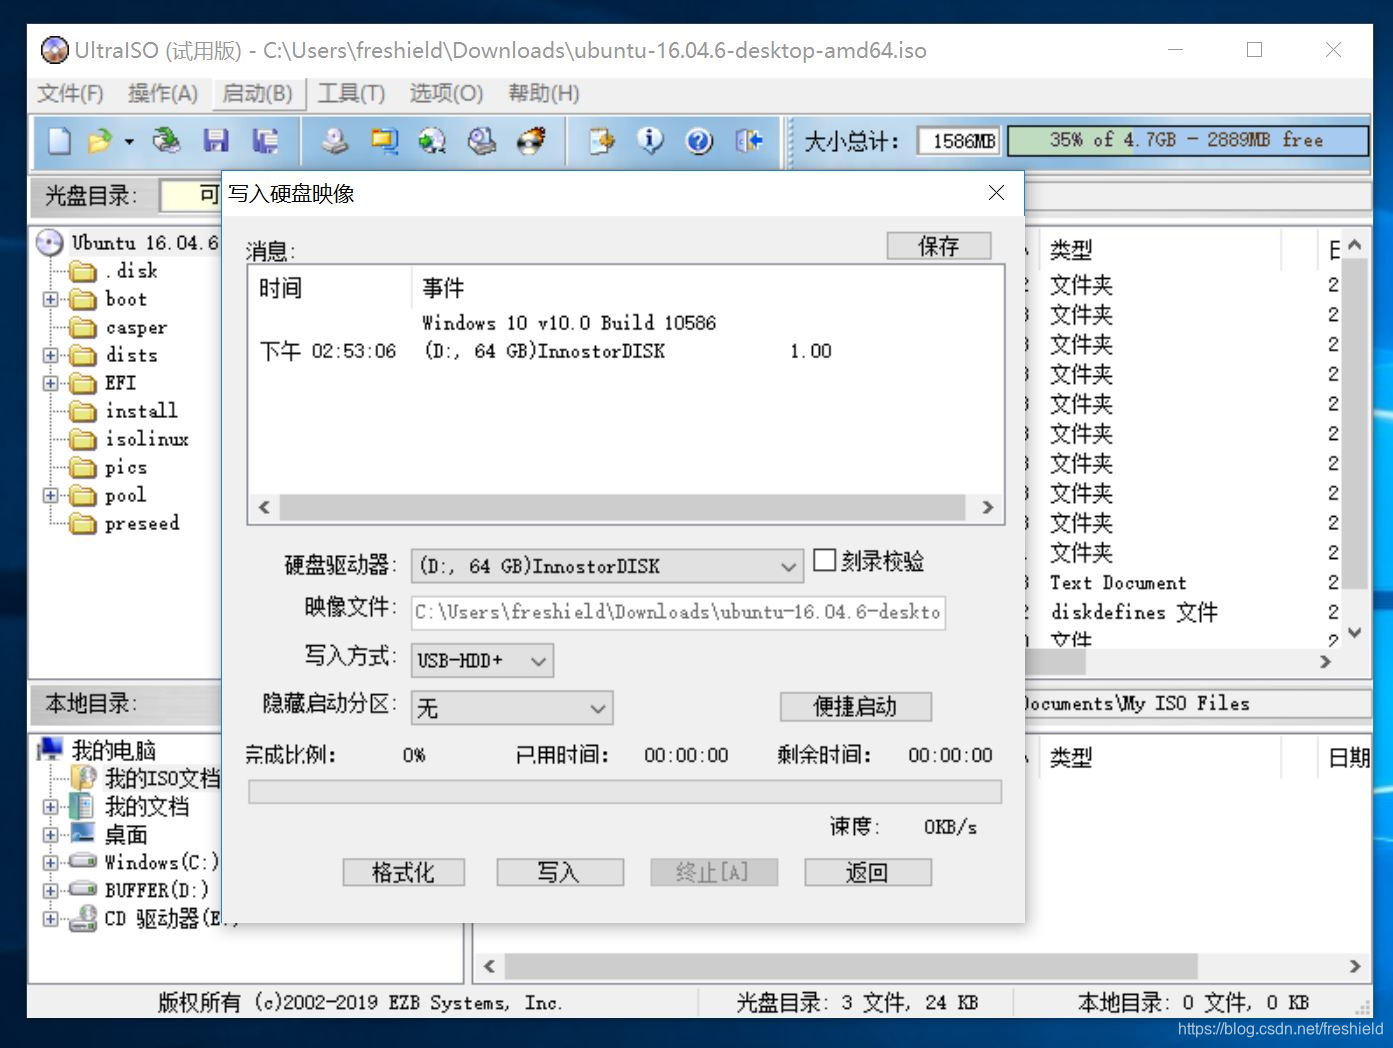
Task: Click the Convert image toolbar icon
Action: coord(433,141)
